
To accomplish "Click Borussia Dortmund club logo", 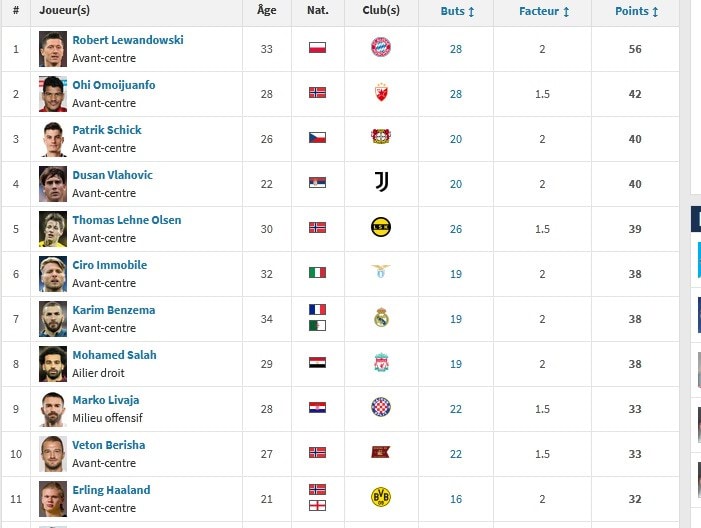I will (x=381, y=497).
